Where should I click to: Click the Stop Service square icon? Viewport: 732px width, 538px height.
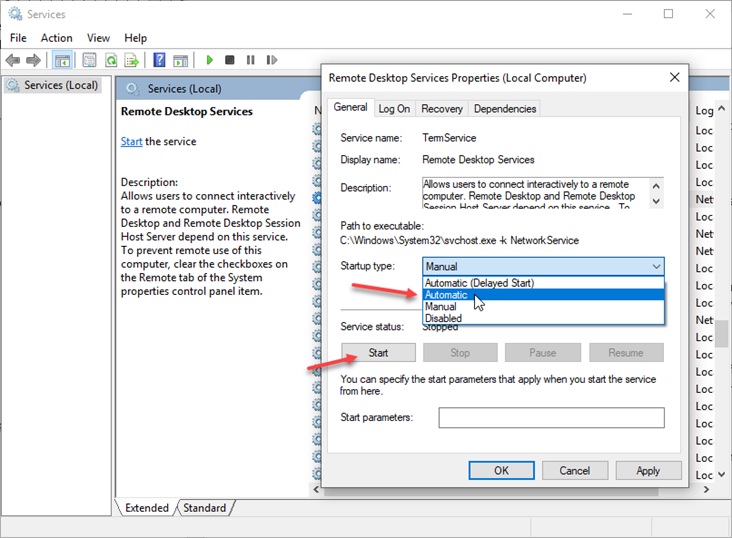[x=229, y=60]
